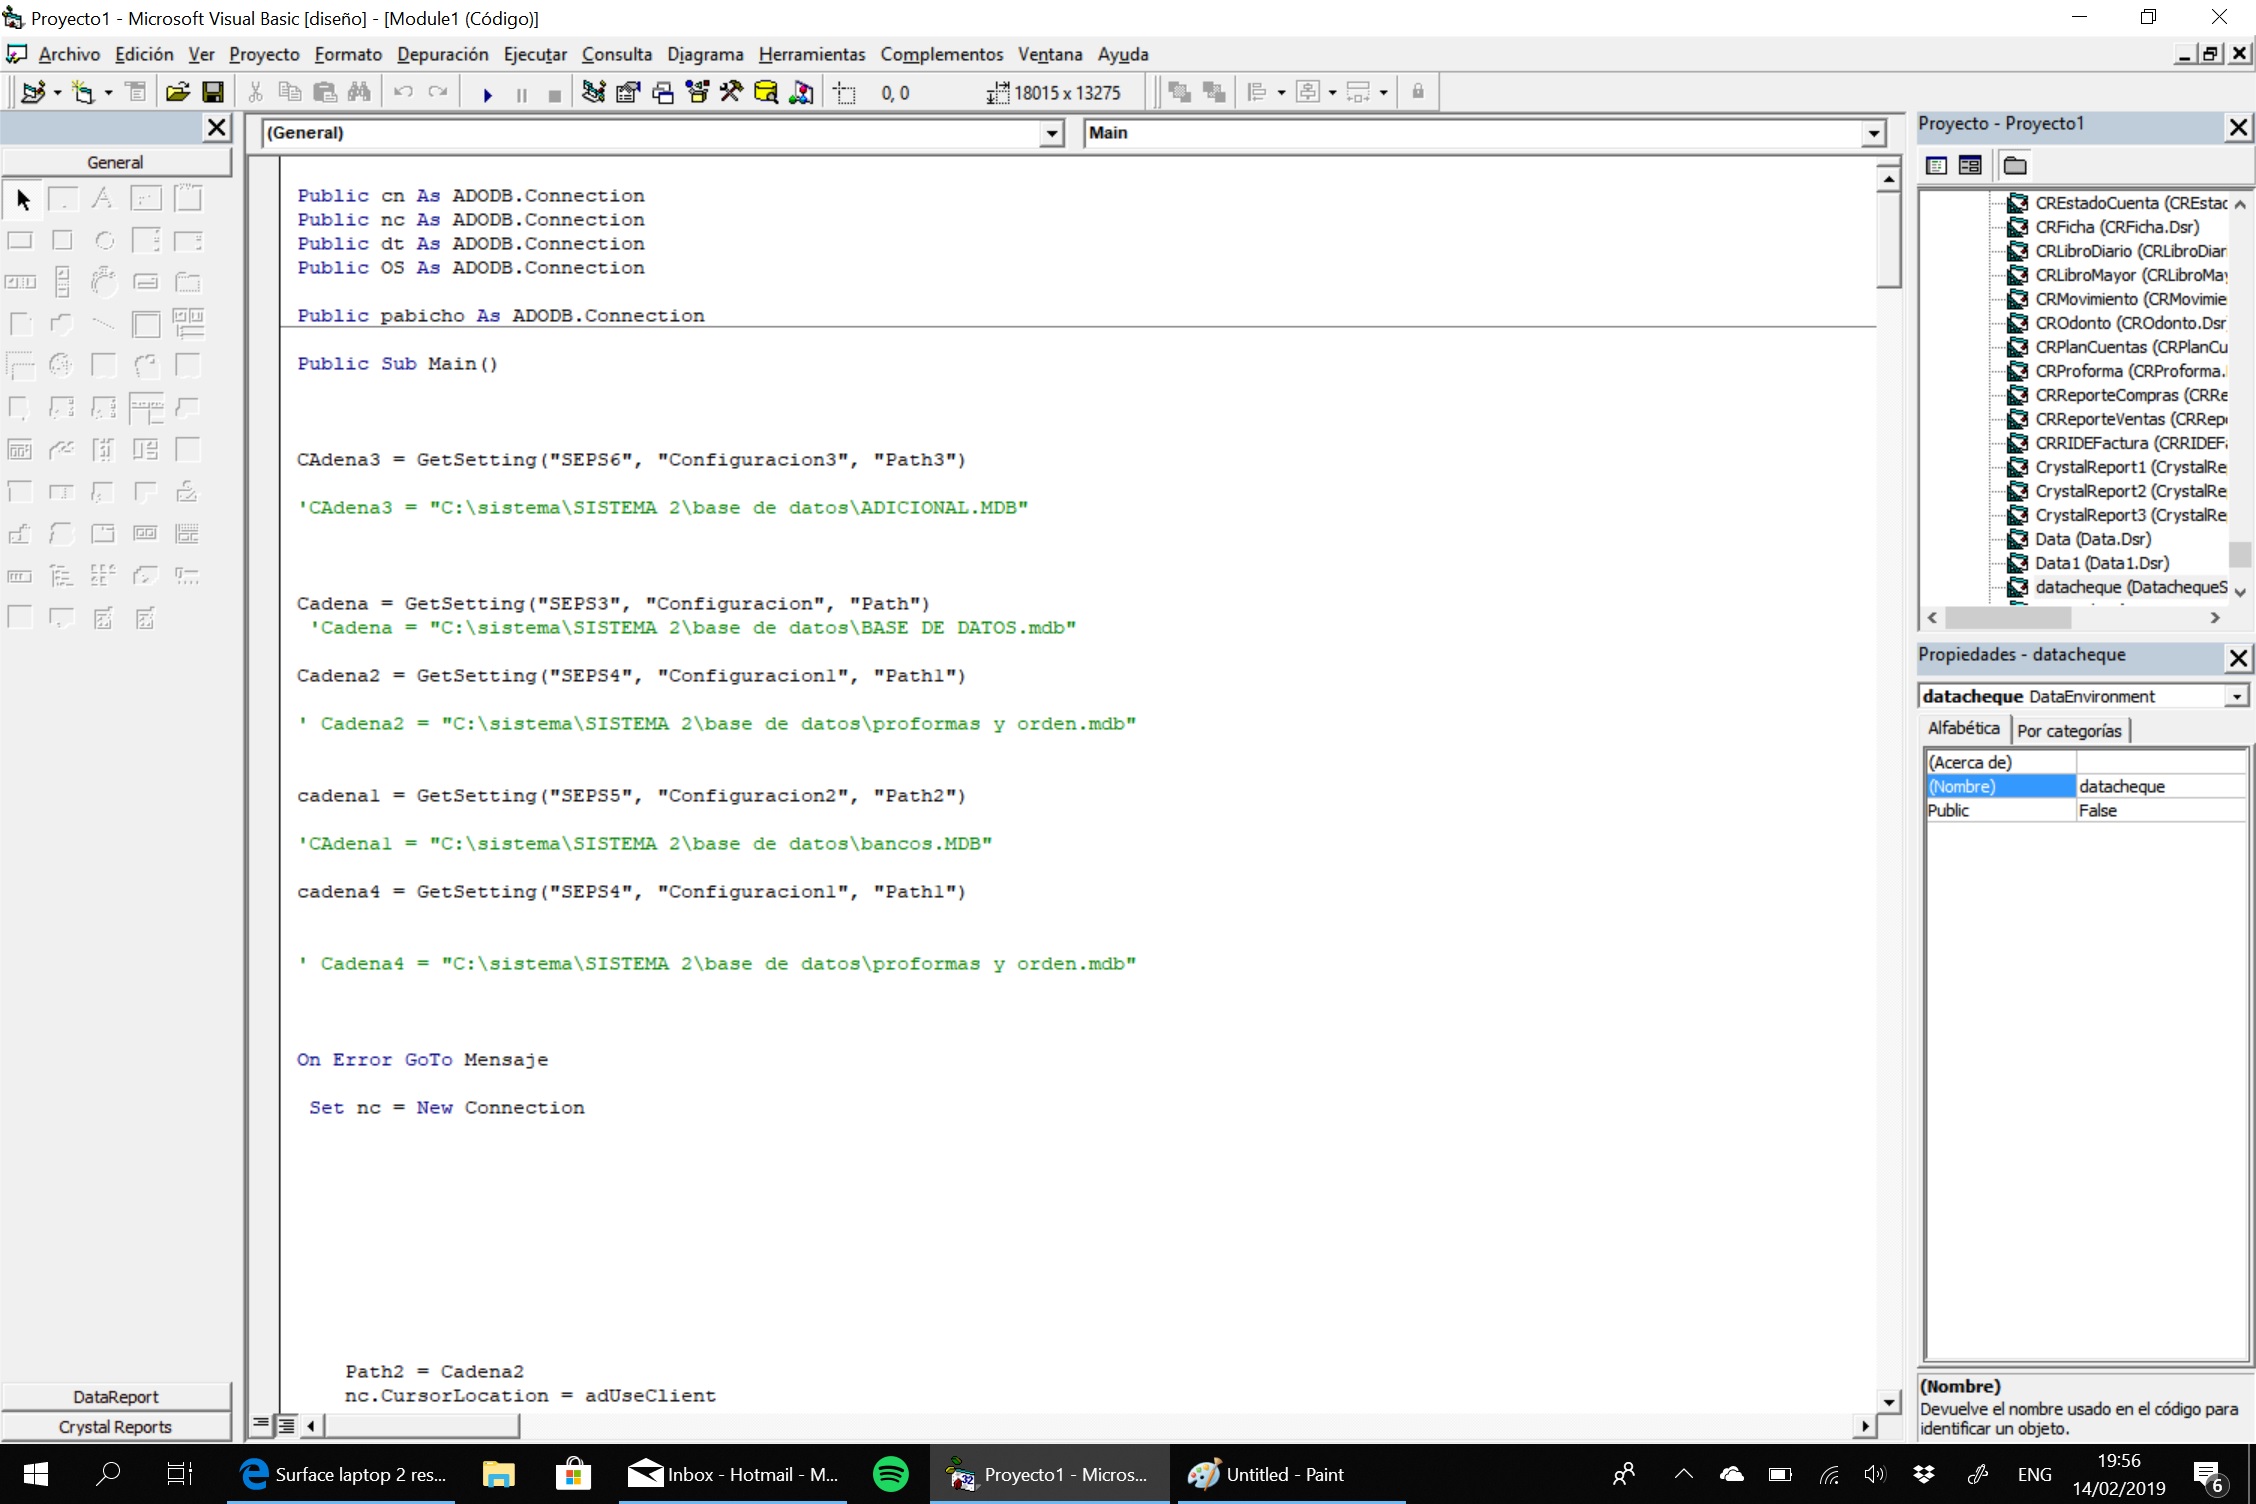Viewport: 2256px width, 1504px height.
Task: Select the Pointer tool in toolbox
Action: click(23, 200)
